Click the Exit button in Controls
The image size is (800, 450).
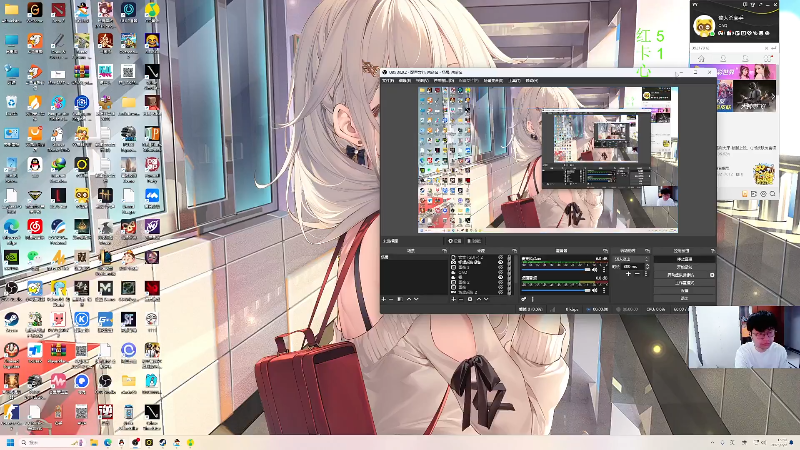pos(685,298)
